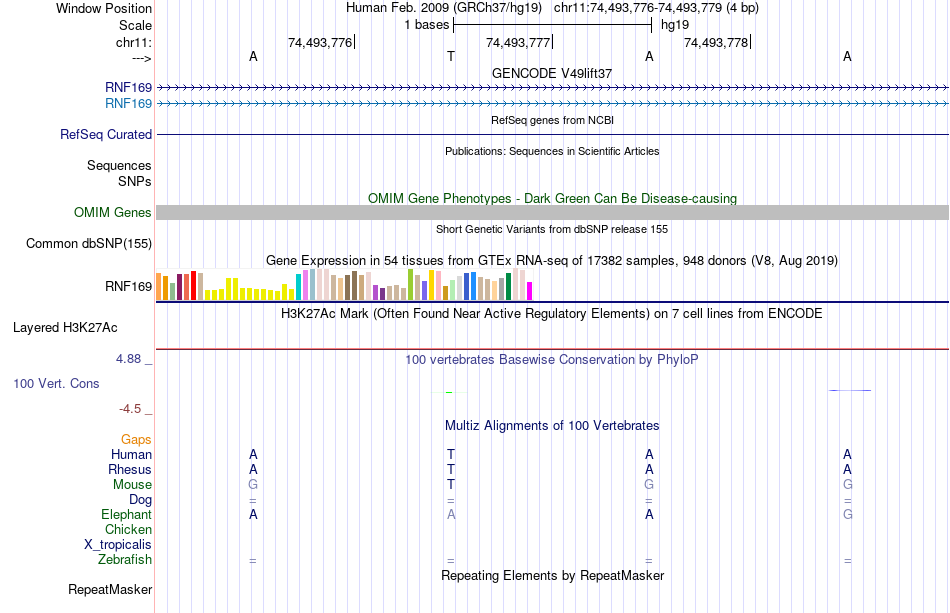The width and height of the screenshot is (950, 613).
Task: Select the X_tropicalis alignment row label
Action: 118,545
